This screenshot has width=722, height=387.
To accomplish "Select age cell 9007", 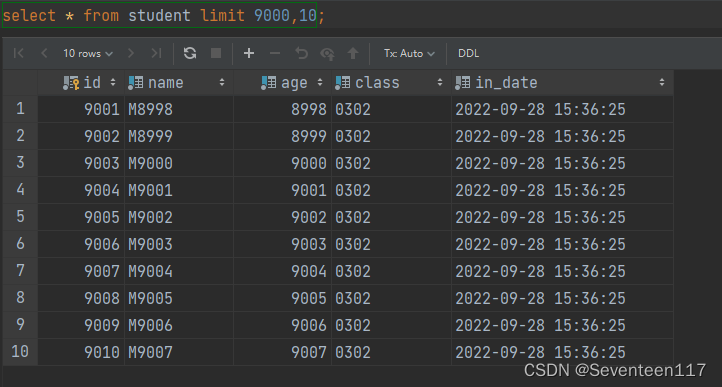I will pyautogui.click(x=283, y=352).
